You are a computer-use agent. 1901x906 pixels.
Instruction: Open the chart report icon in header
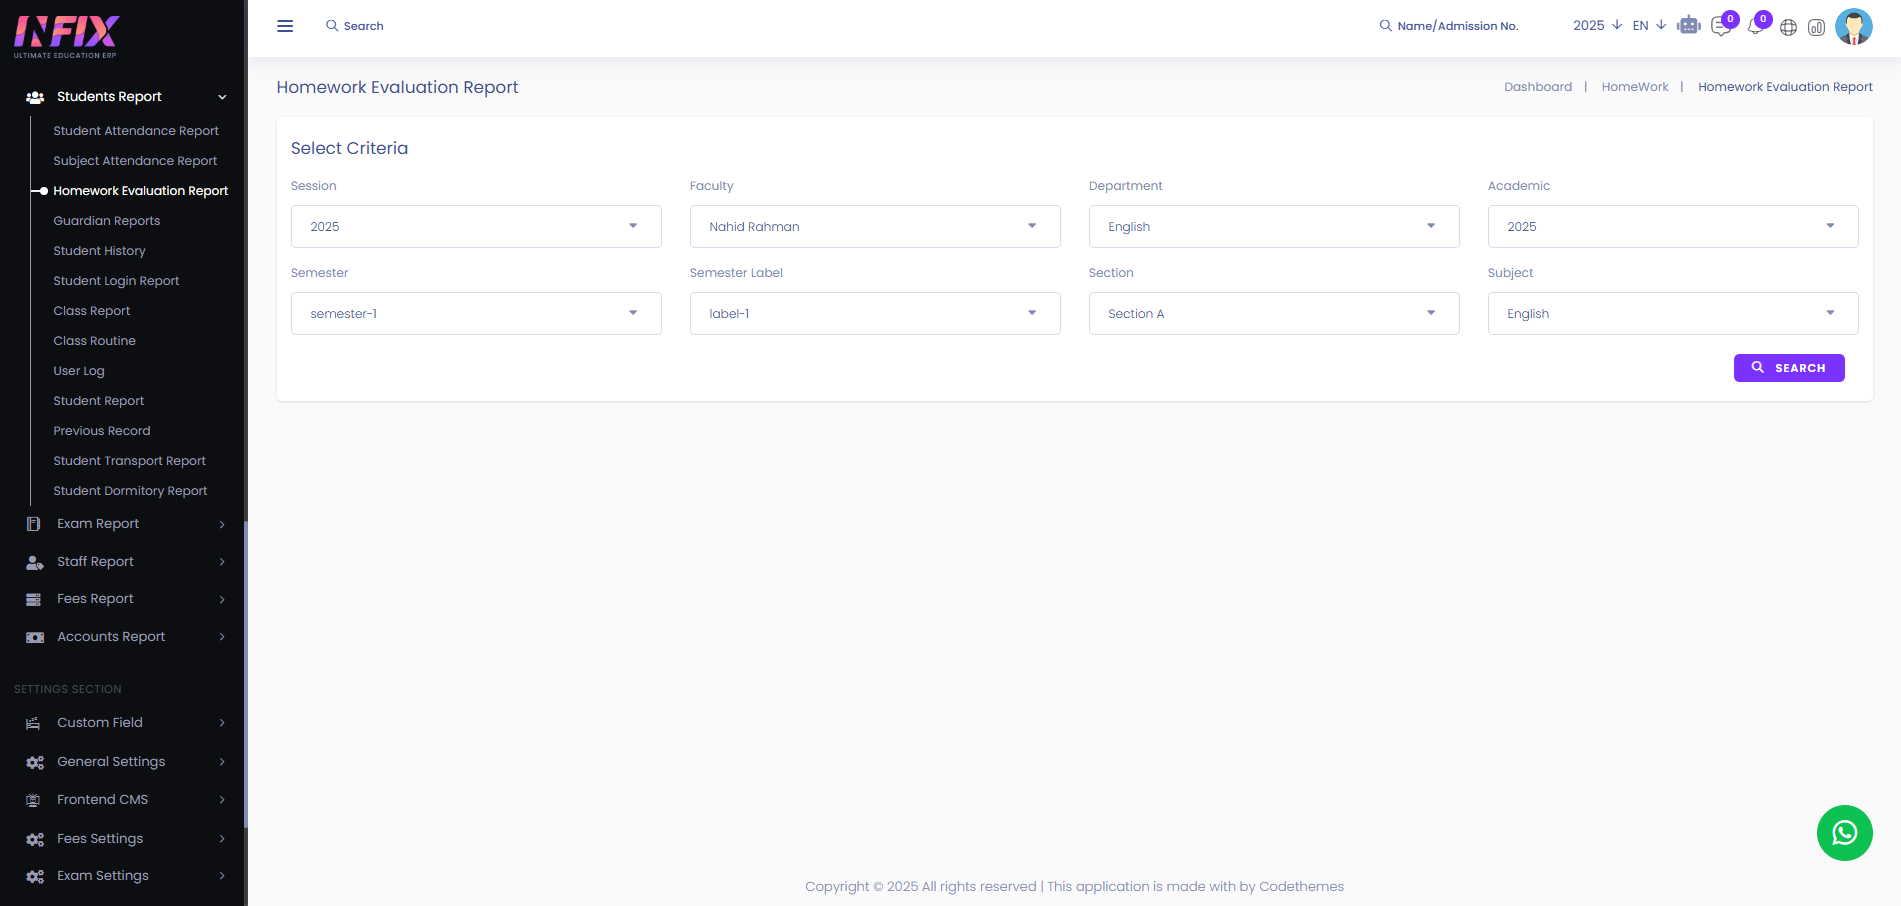pos(1816,27)
